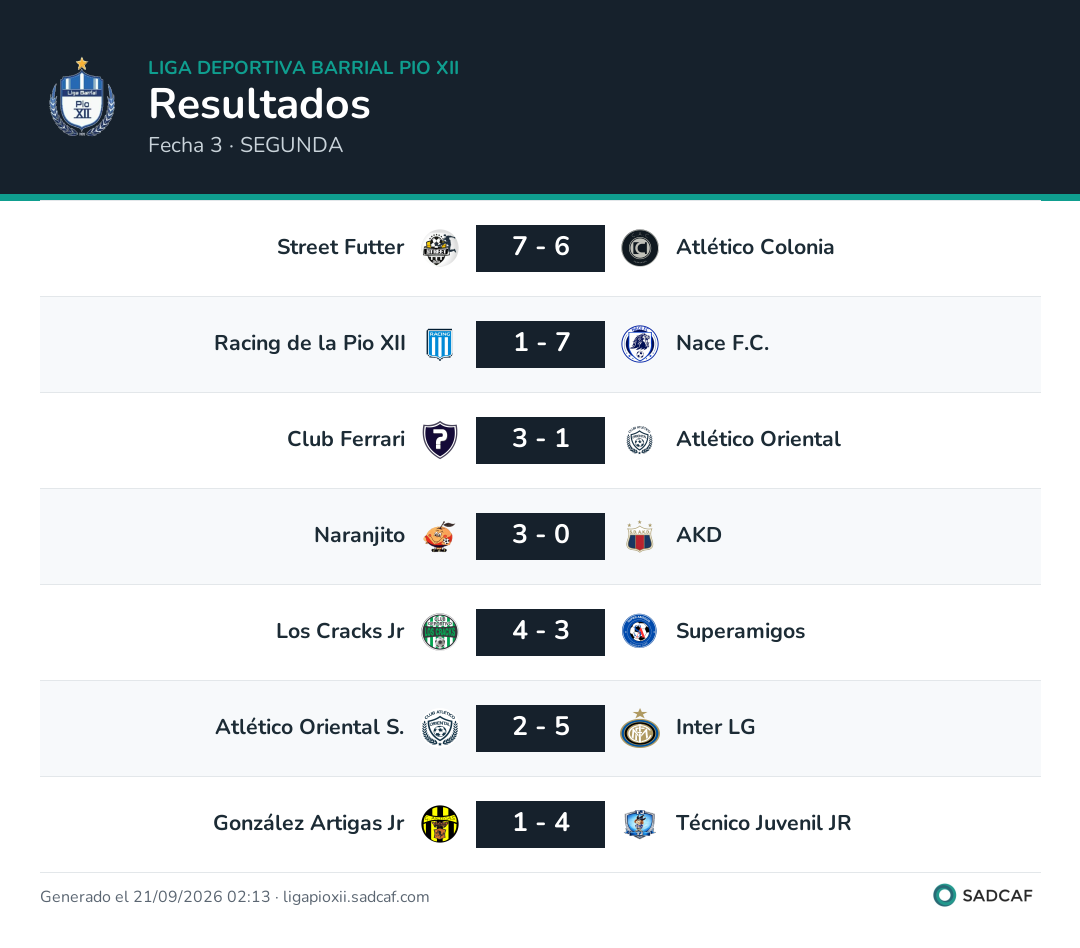Open the Inter LG team name
This screenshot has width=1080, height=948.
(716, 727)
